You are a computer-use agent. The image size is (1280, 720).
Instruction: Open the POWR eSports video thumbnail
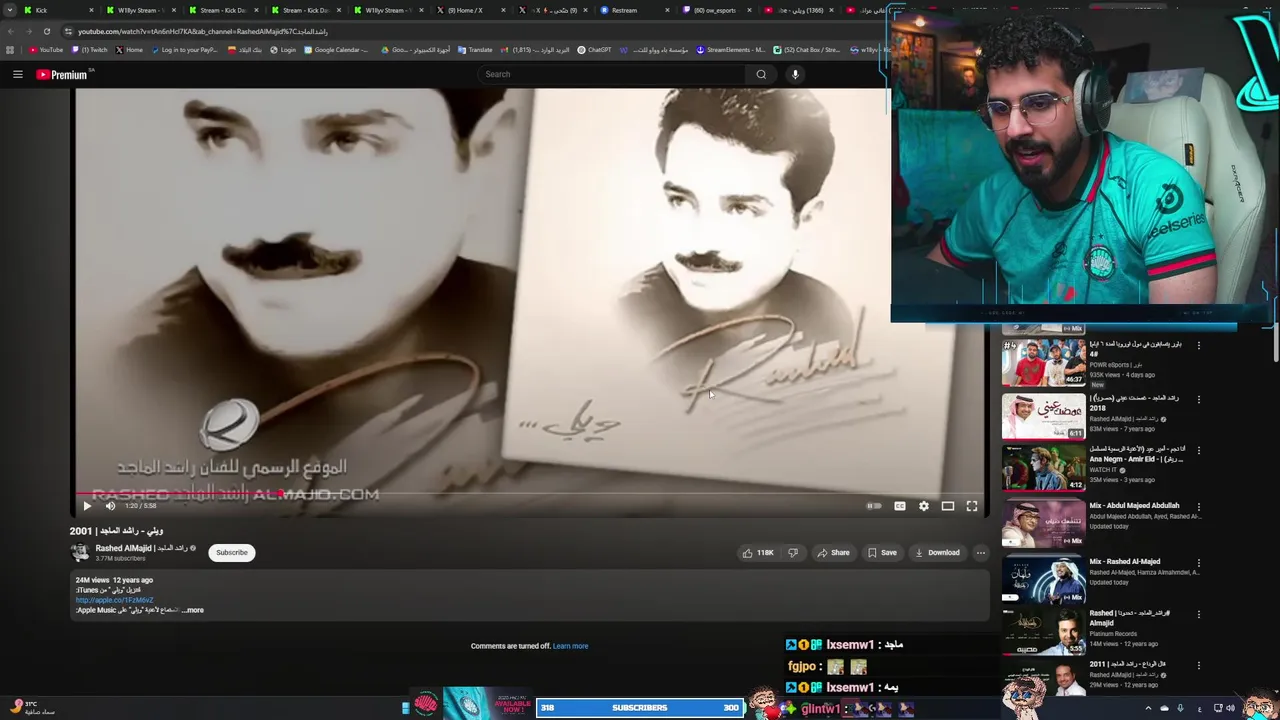[1043, 361]
